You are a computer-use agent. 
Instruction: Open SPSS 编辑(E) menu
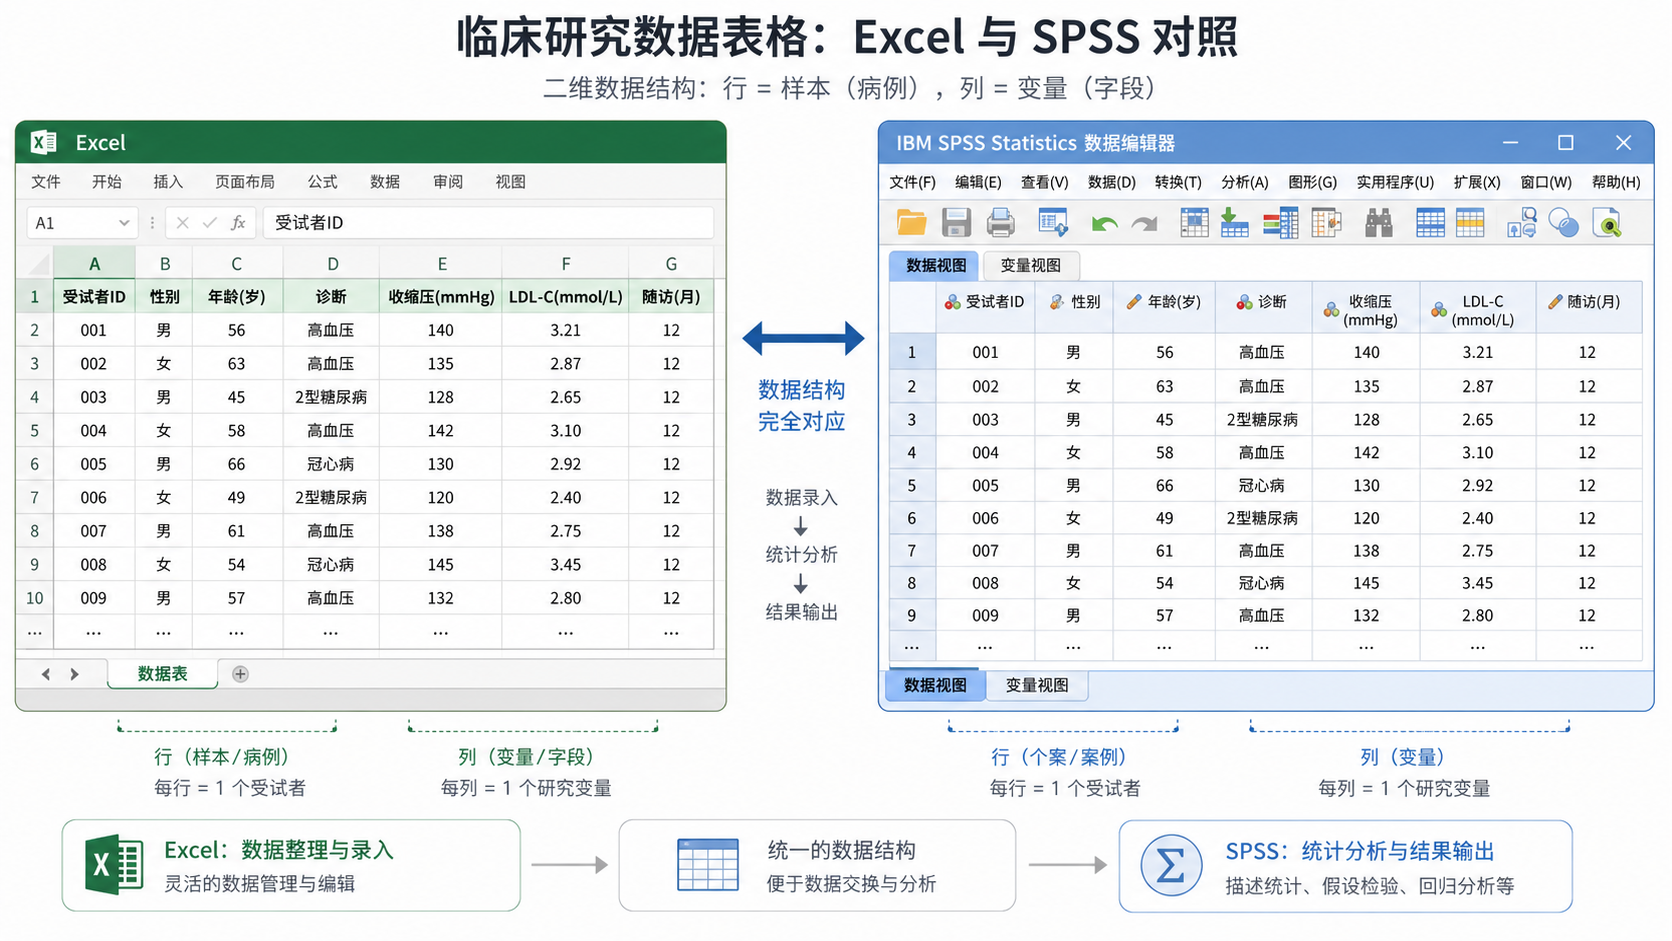(x=978, y=182)
